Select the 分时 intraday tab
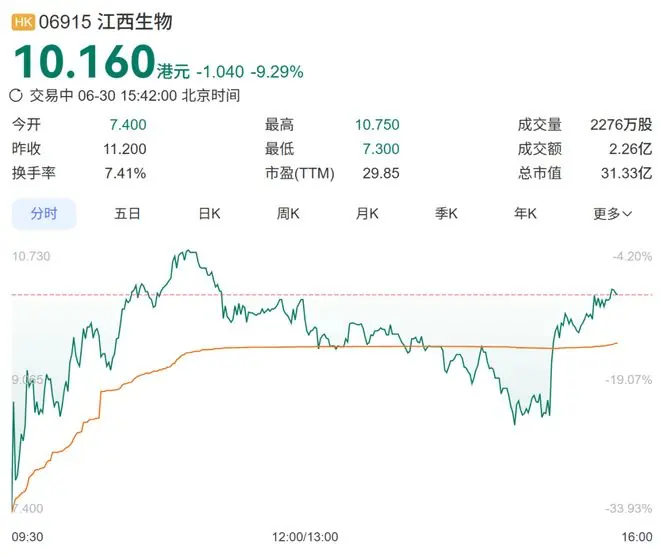Screen dimensions: 660x556 pos(44,213)
